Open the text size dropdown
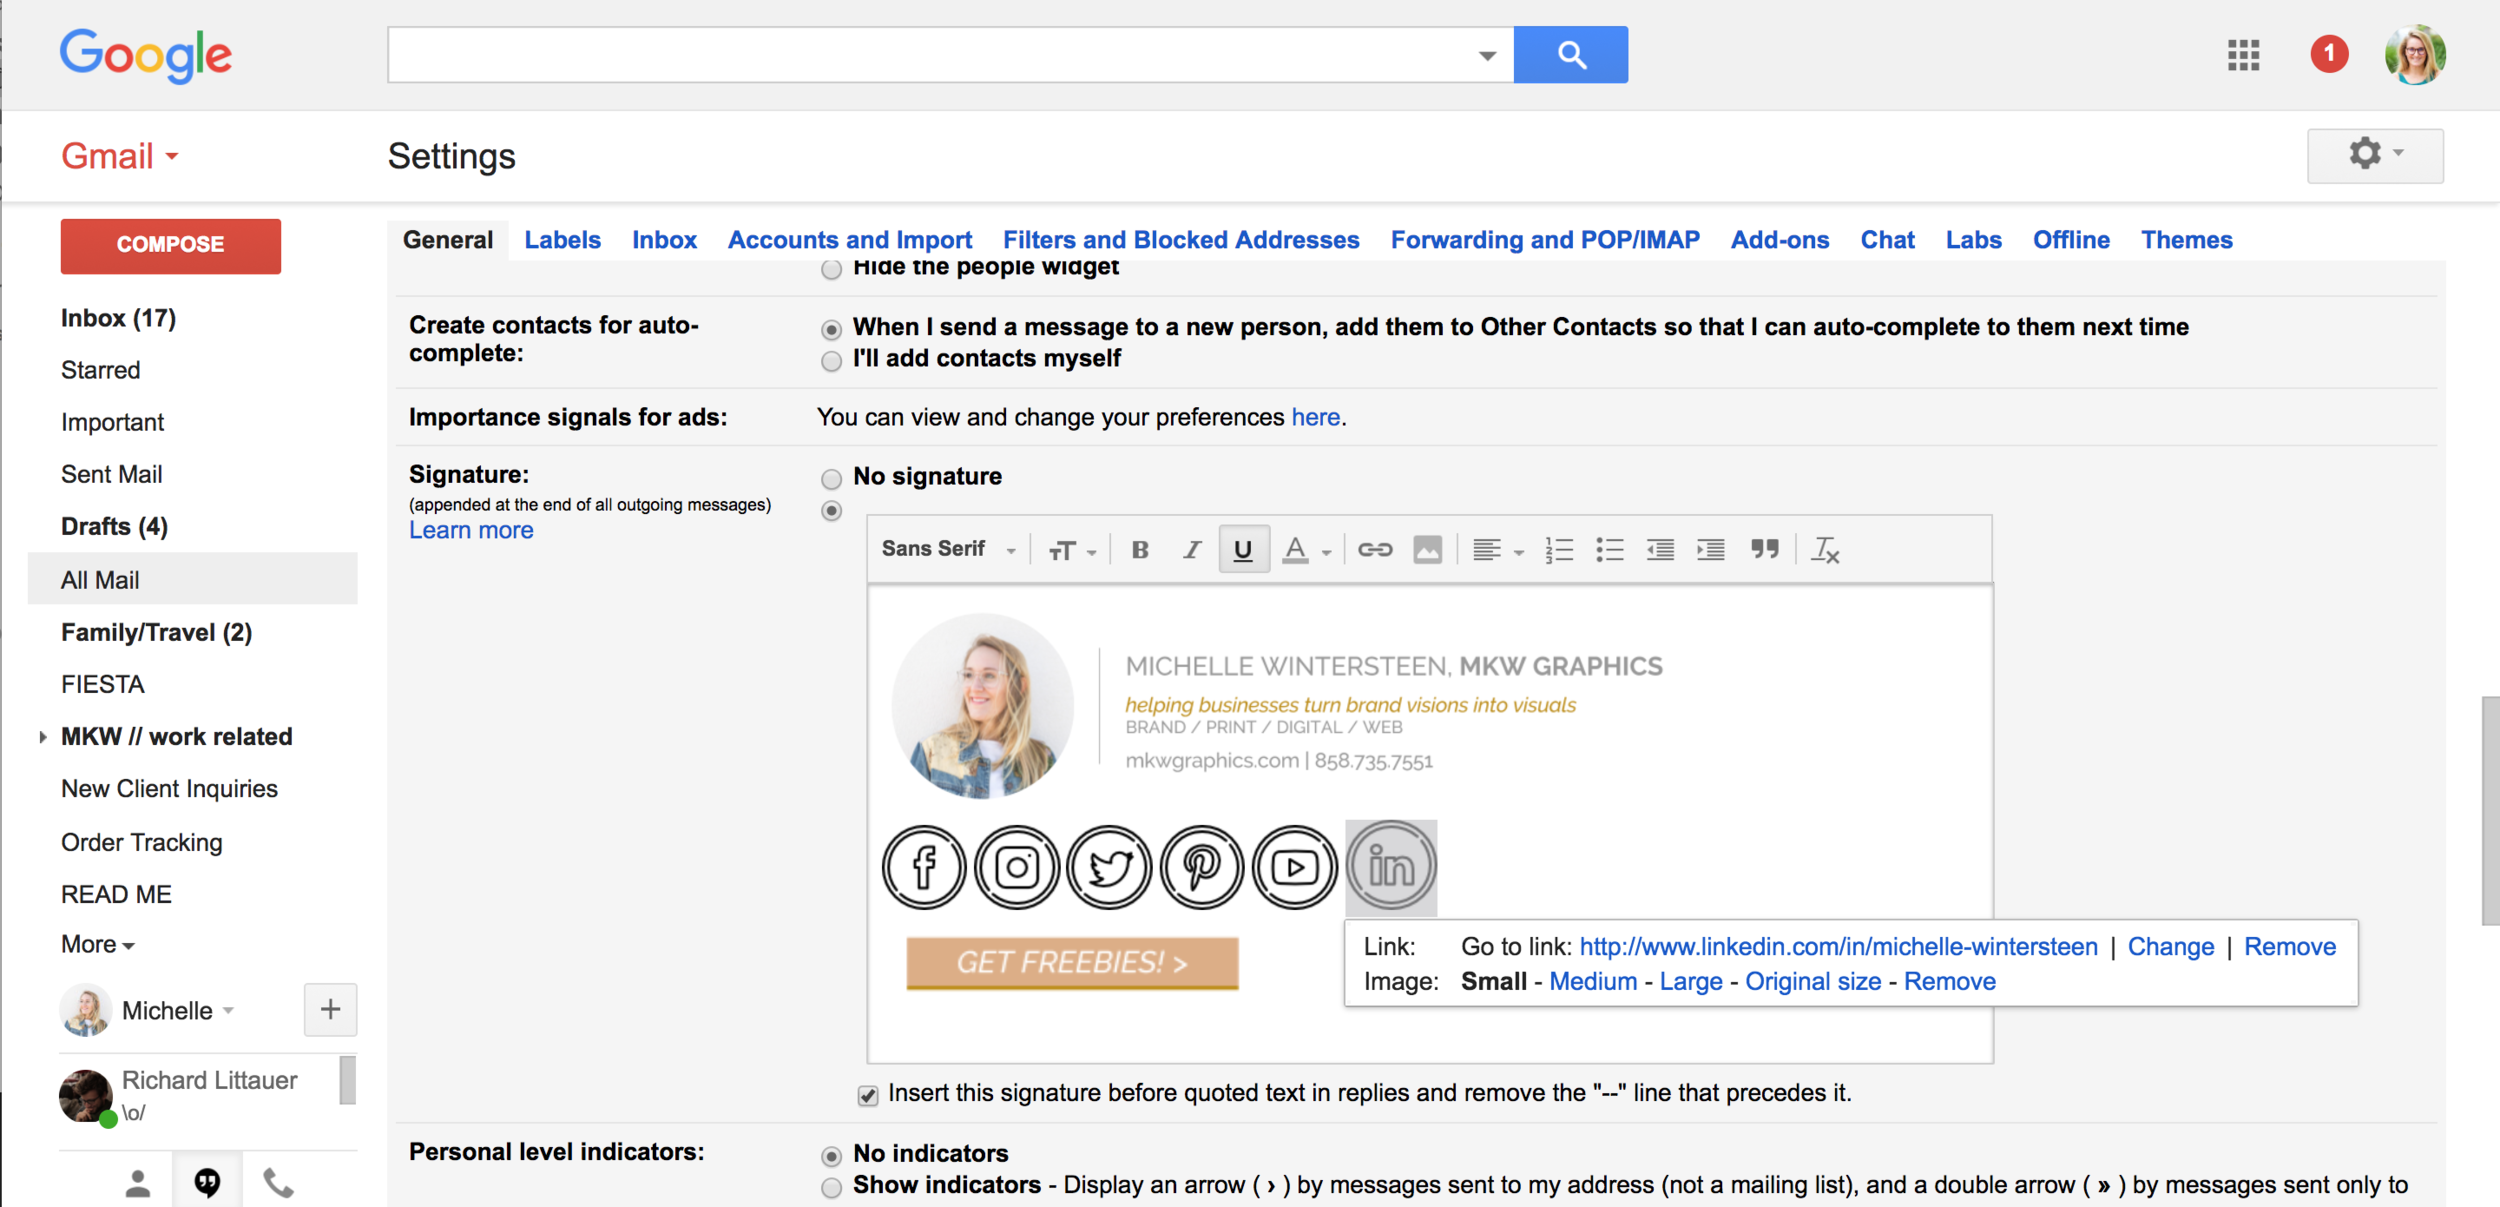 coord(1071,550)
